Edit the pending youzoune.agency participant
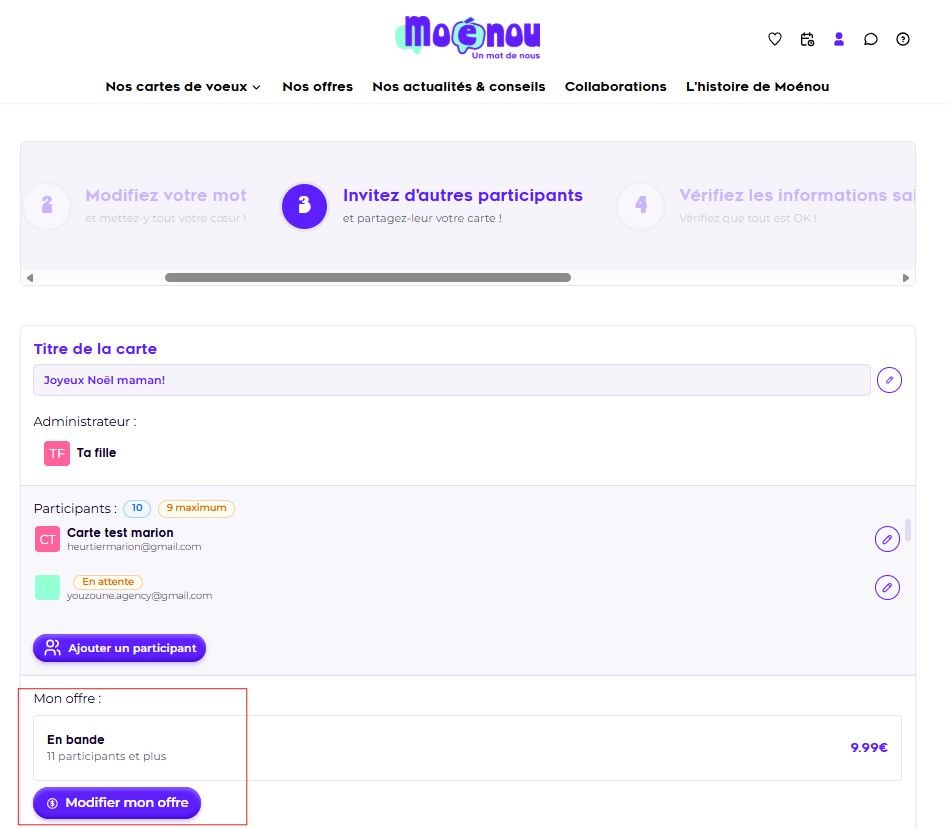 (887, 587)
